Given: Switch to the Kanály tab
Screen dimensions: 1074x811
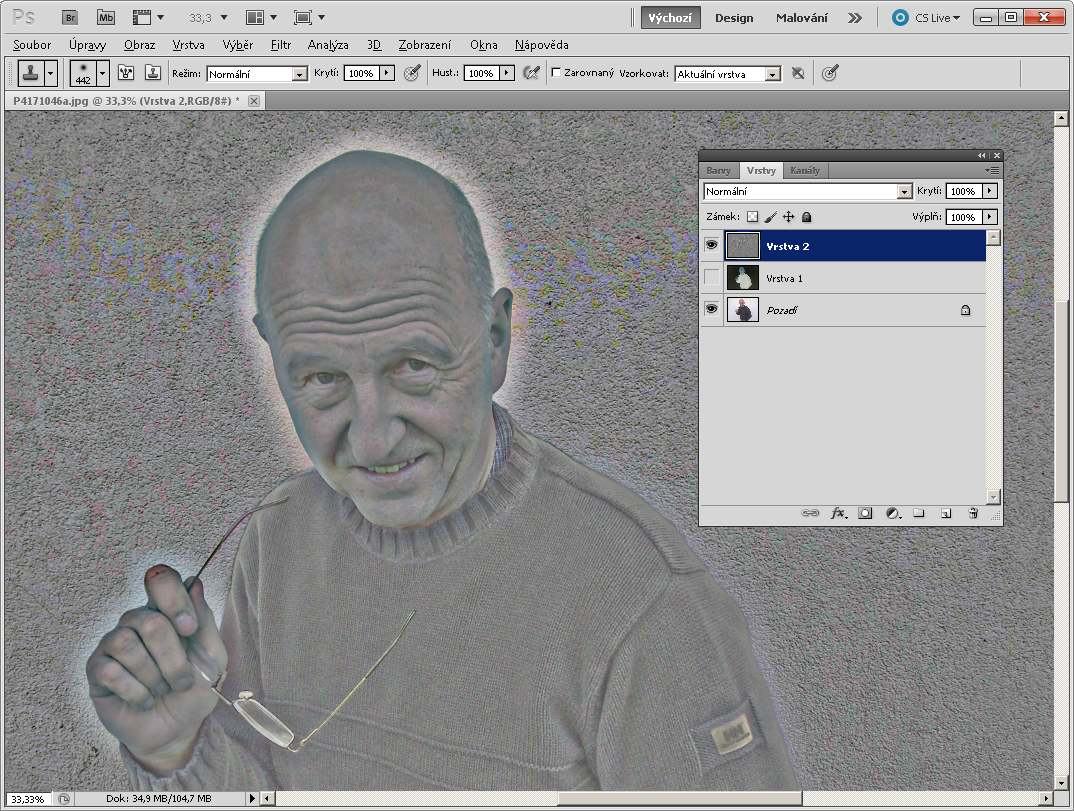Looking at the screenshot, I should coord(804,171).
